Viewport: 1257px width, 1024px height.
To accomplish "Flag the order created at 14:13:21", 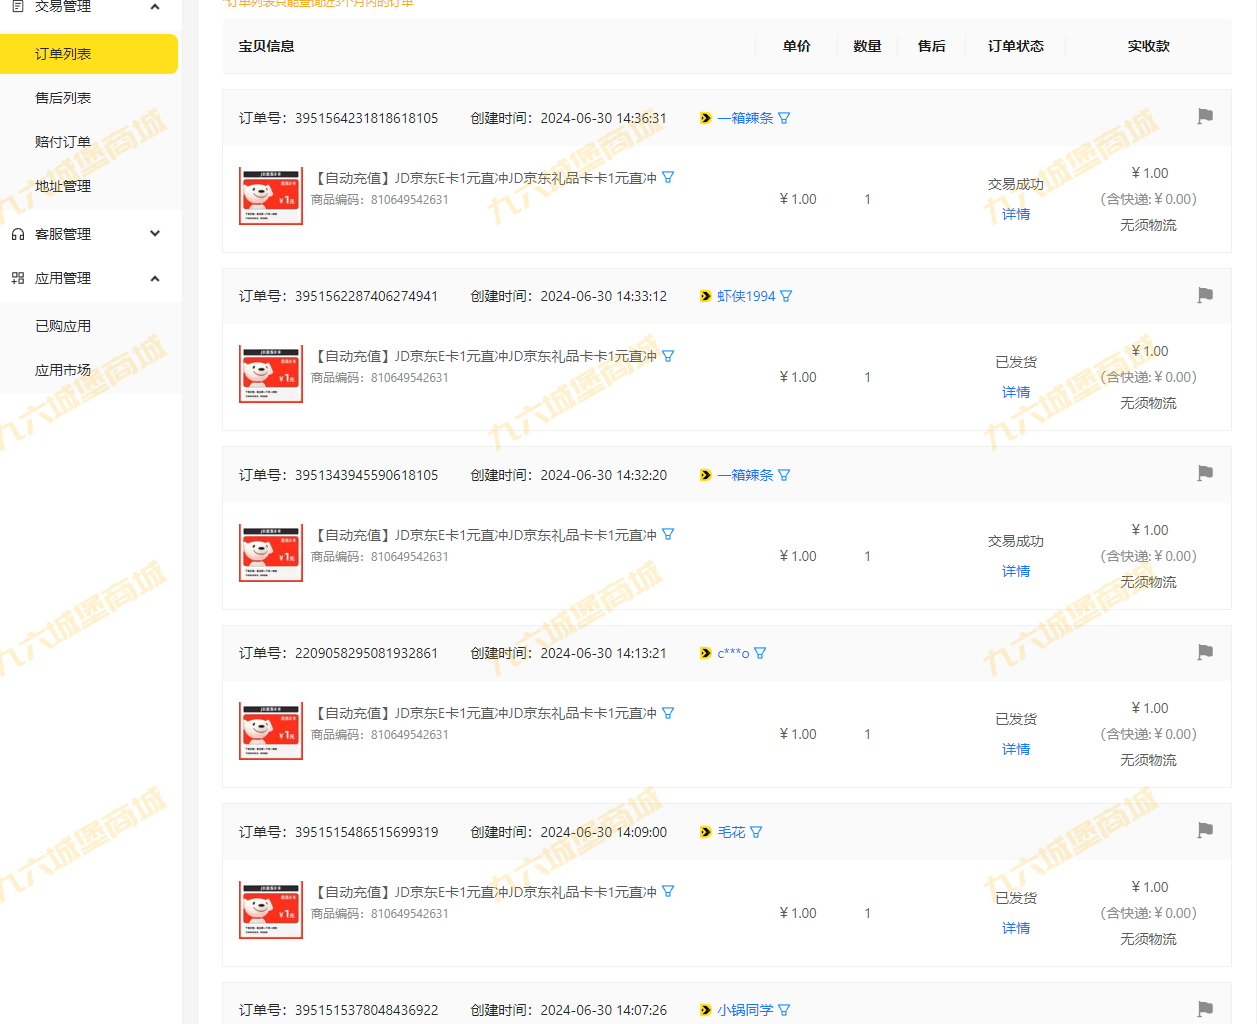I will tap(1205, 652).
